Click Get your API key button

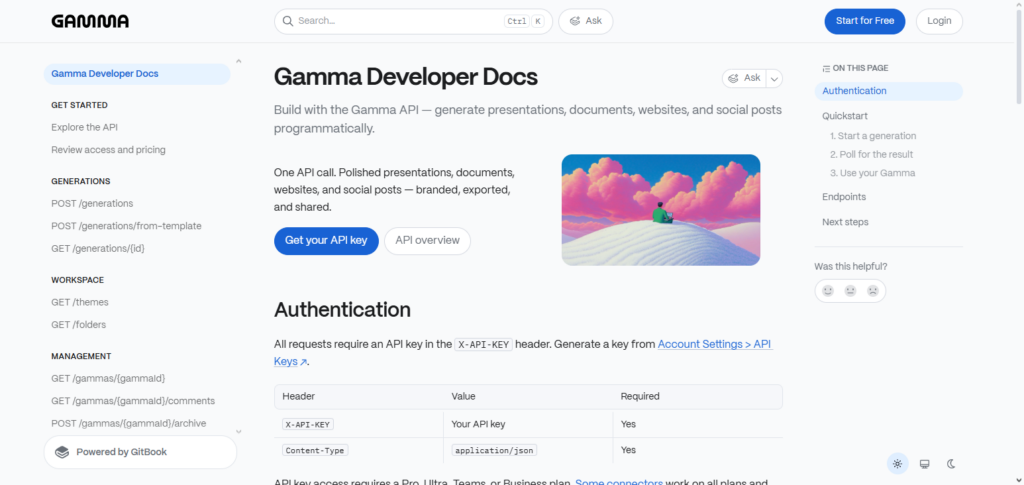click(x=327, y=241)
